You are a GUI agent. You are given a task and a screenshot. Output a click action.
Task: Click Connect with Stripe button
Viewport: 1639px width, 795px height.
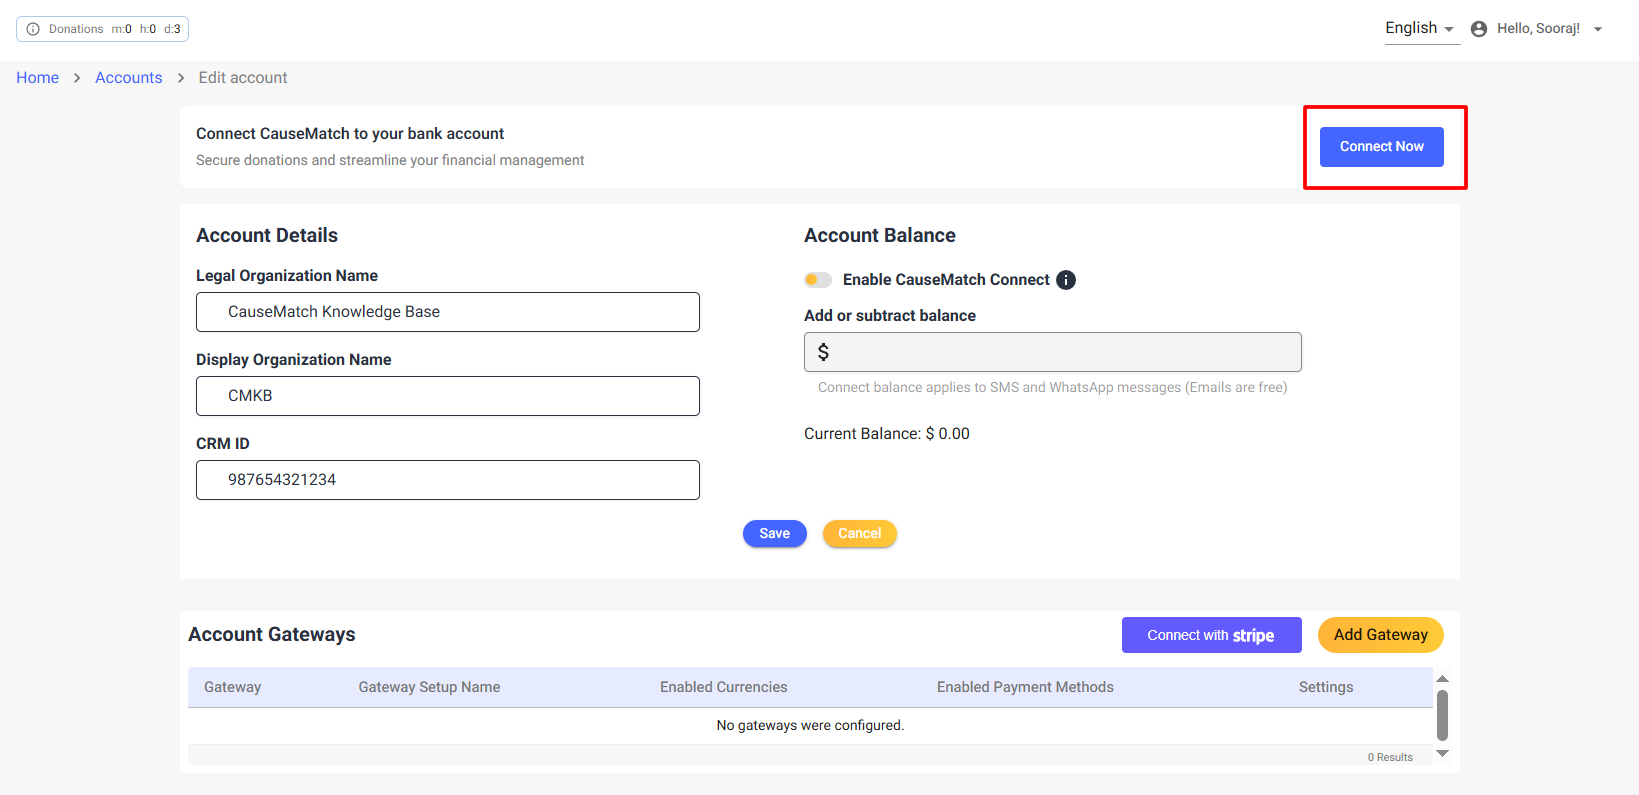click(1211, 635)
